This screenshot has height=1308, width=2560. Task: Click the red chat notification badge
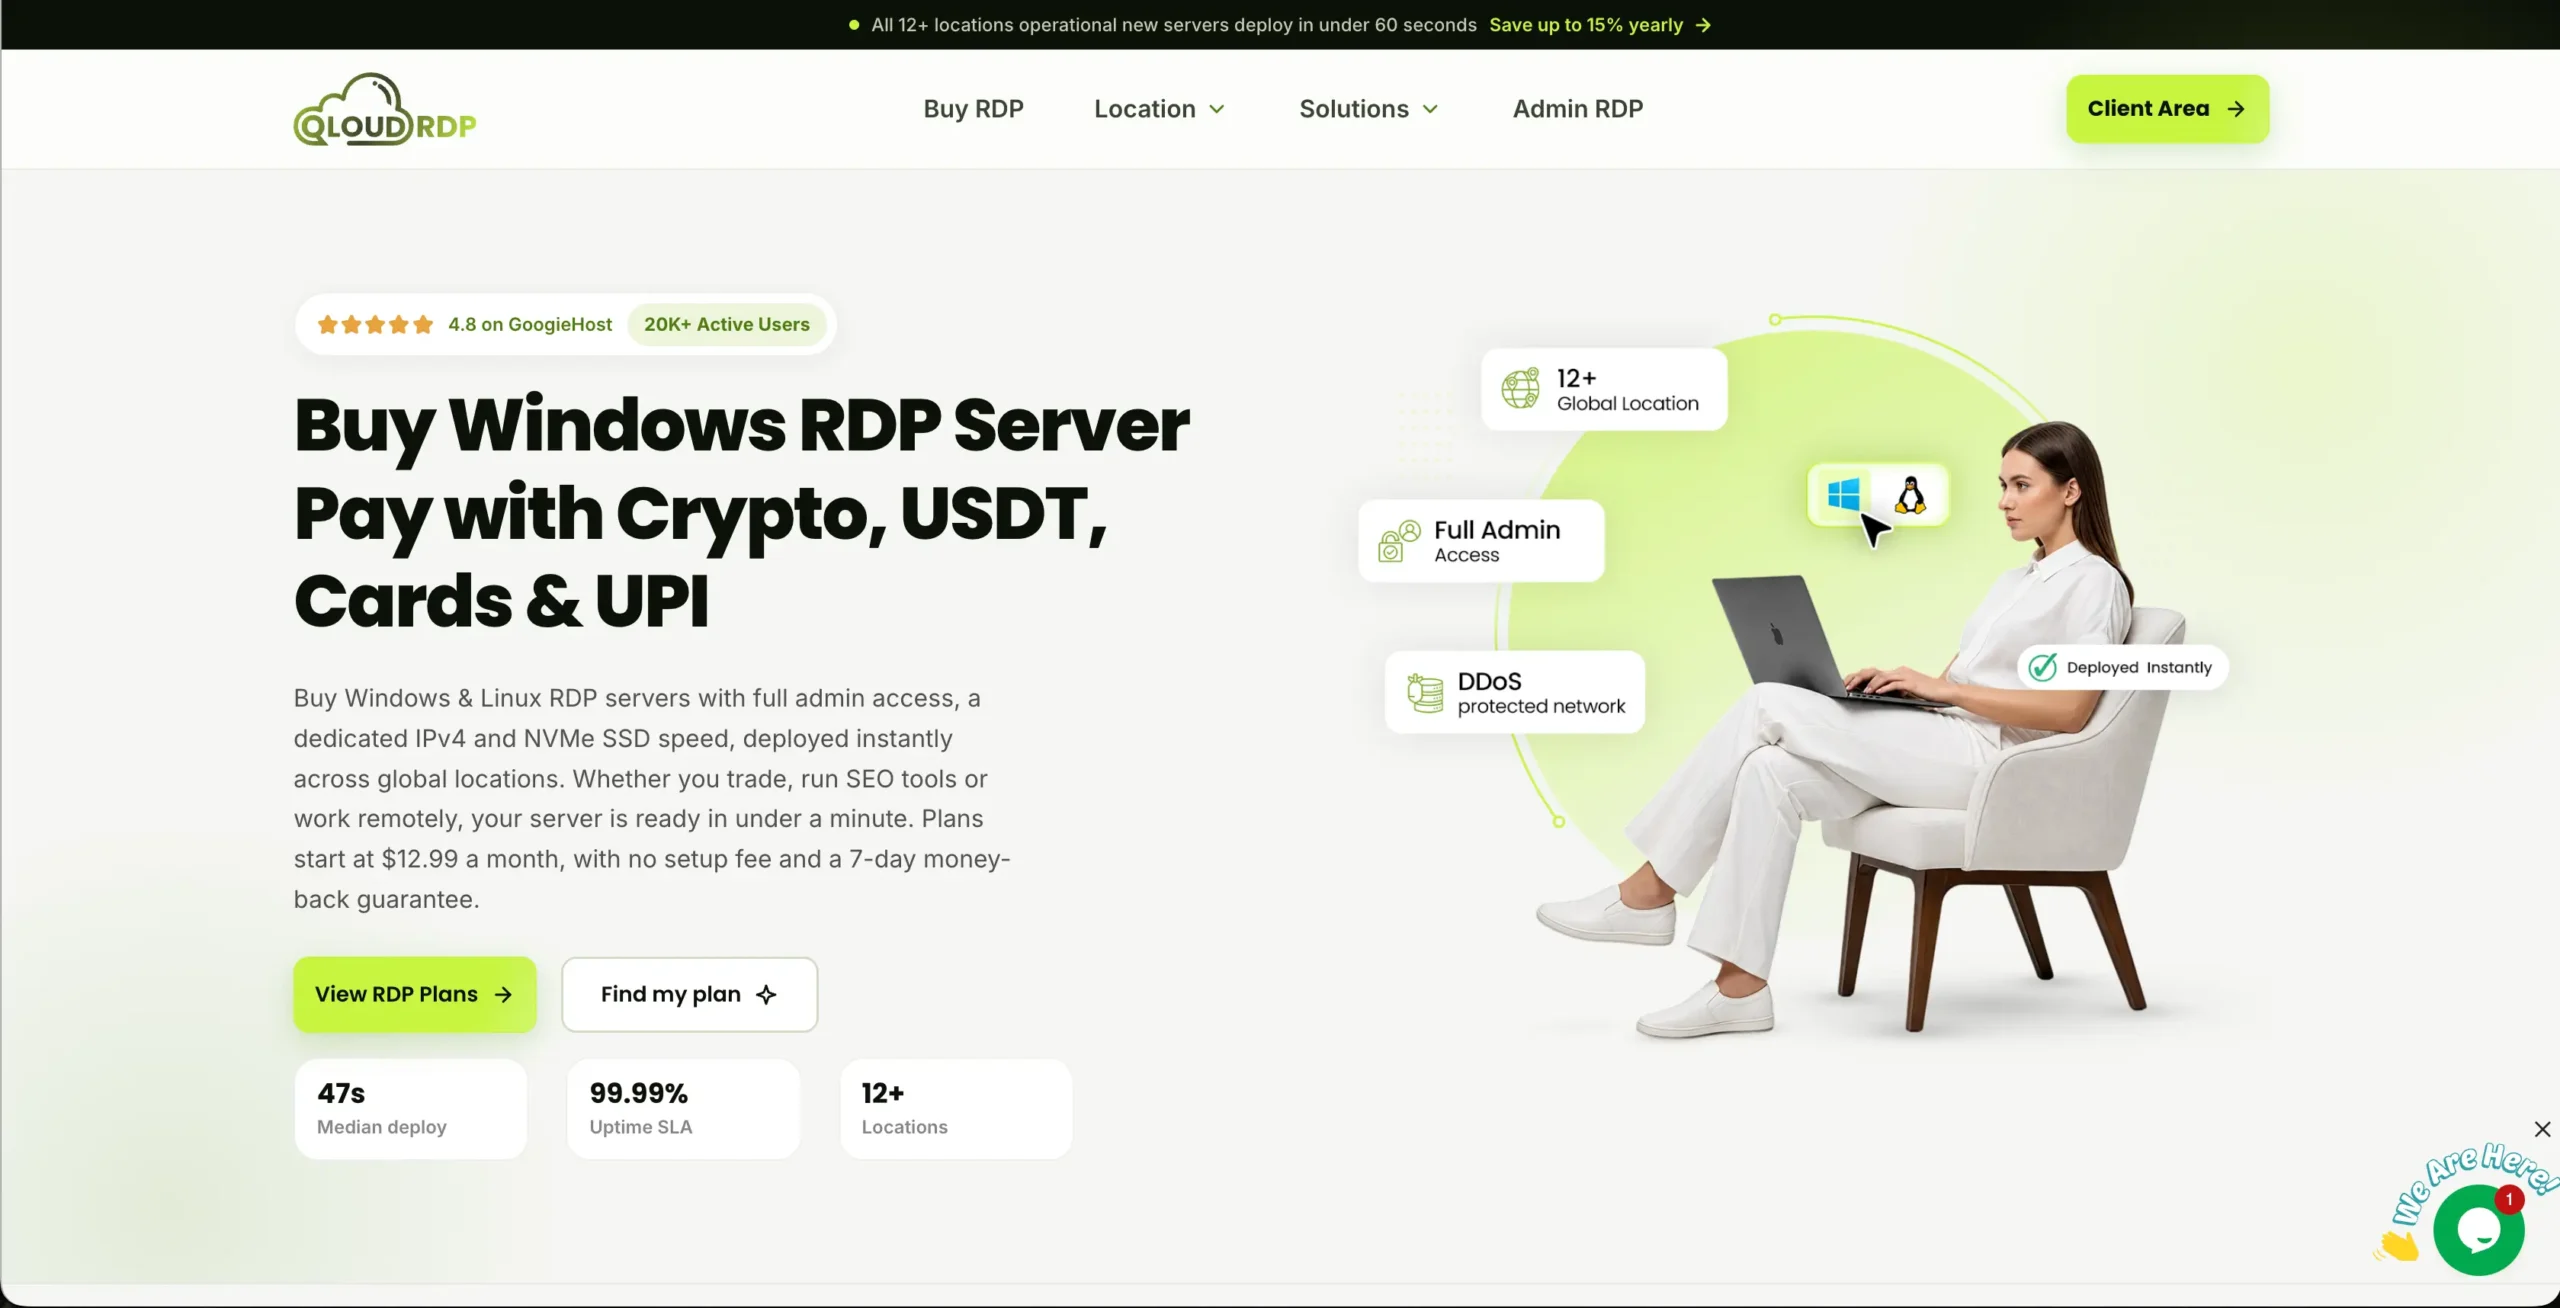coord(2509,1200)
